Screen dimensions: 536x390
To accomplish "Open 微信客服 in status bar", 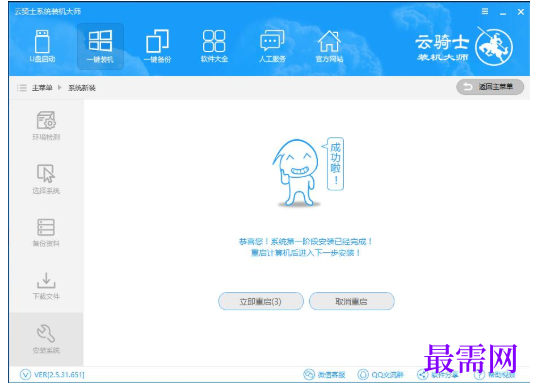I will coord(324,375).
